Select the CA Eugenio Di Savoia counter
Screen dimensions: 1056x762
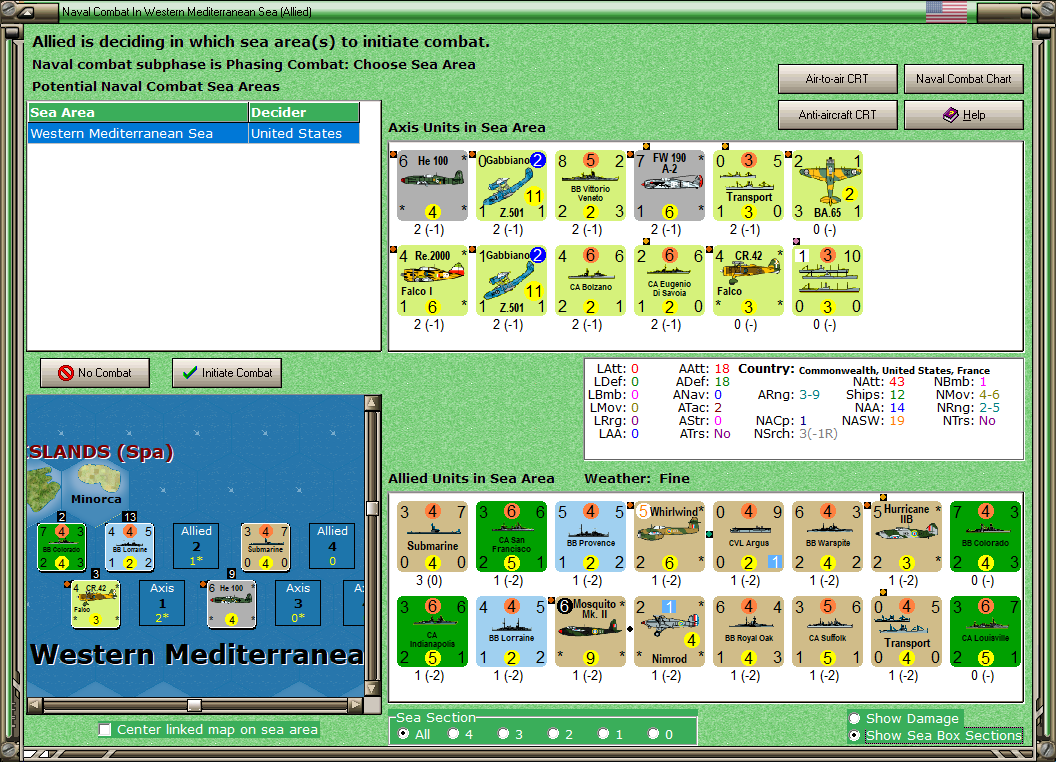tap(669, 280)
